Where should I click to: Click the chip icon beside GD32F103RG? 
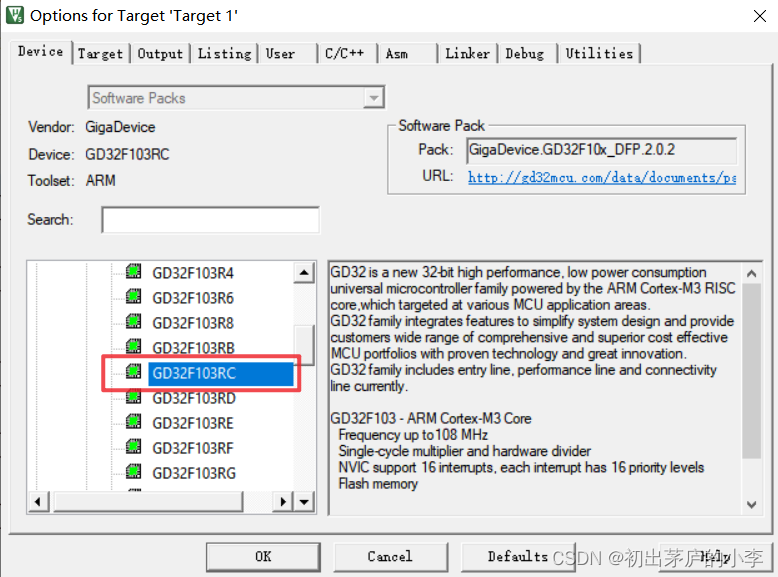pyautogui.click(x=133, y=471)
